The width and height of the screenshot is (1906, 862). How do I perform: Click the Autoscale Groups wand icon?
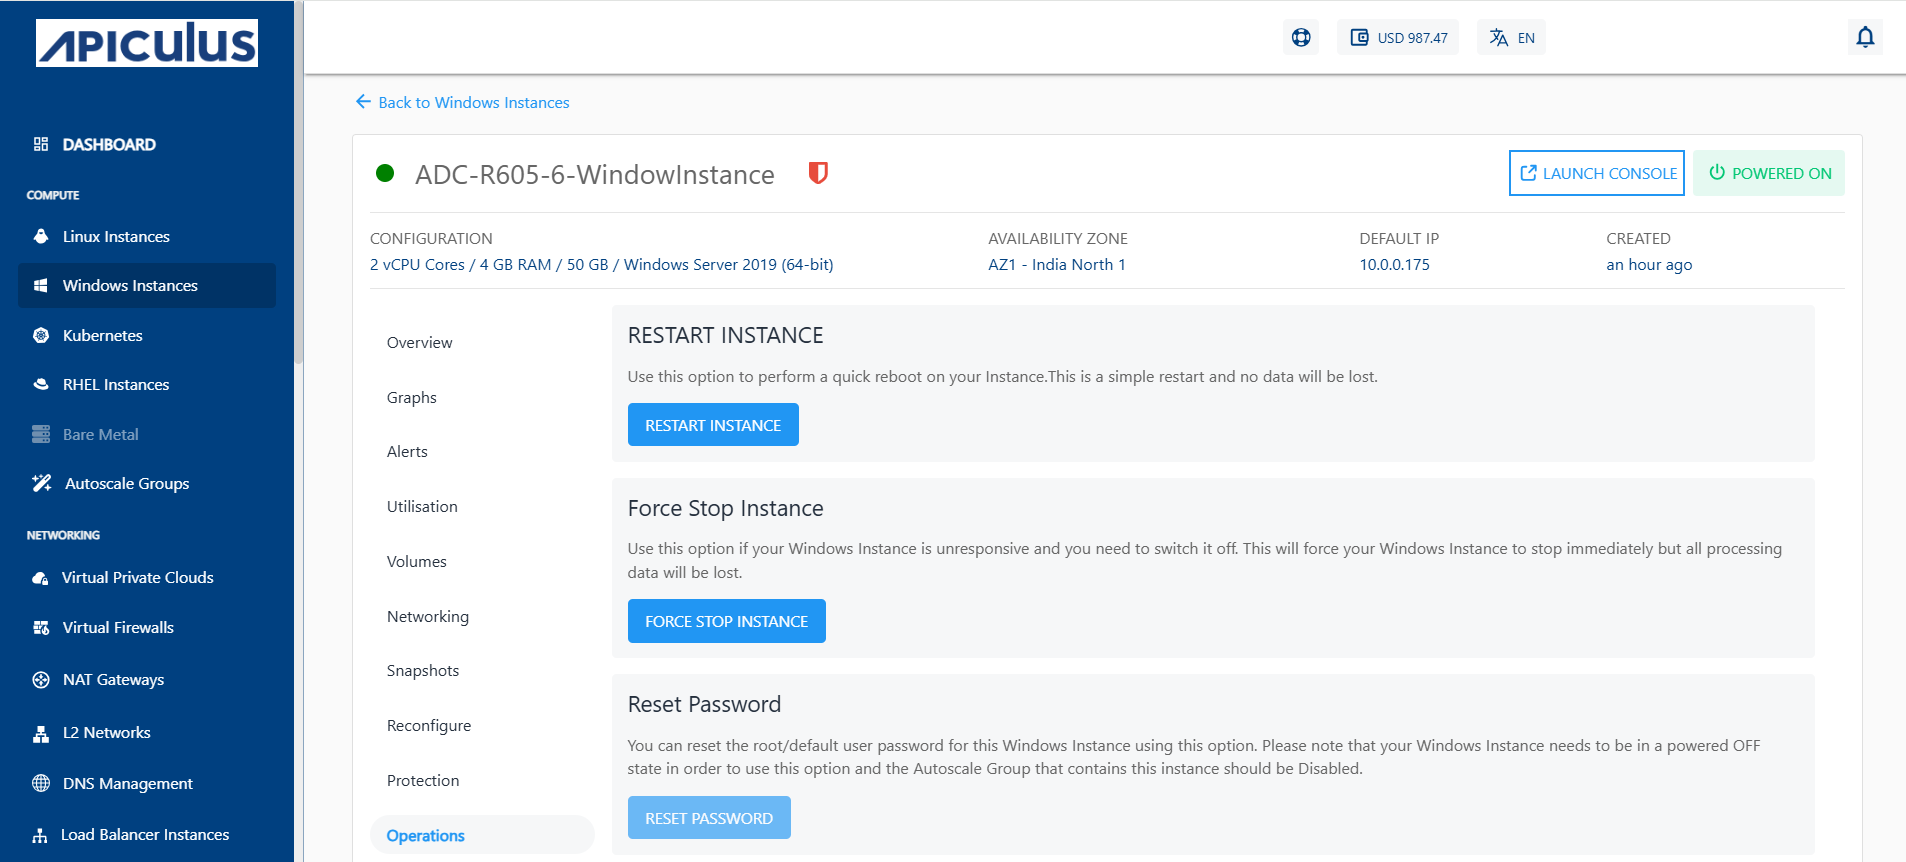[x=41, y=484]
